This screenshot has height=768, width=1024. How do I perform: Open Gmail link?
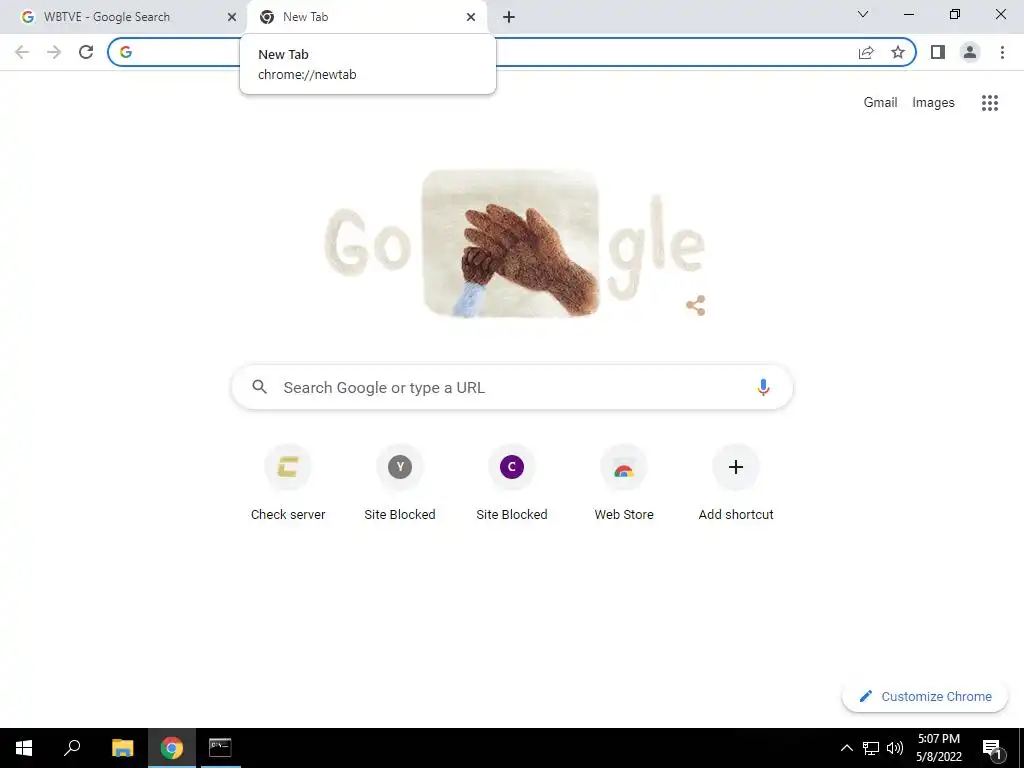coord(880,103)
